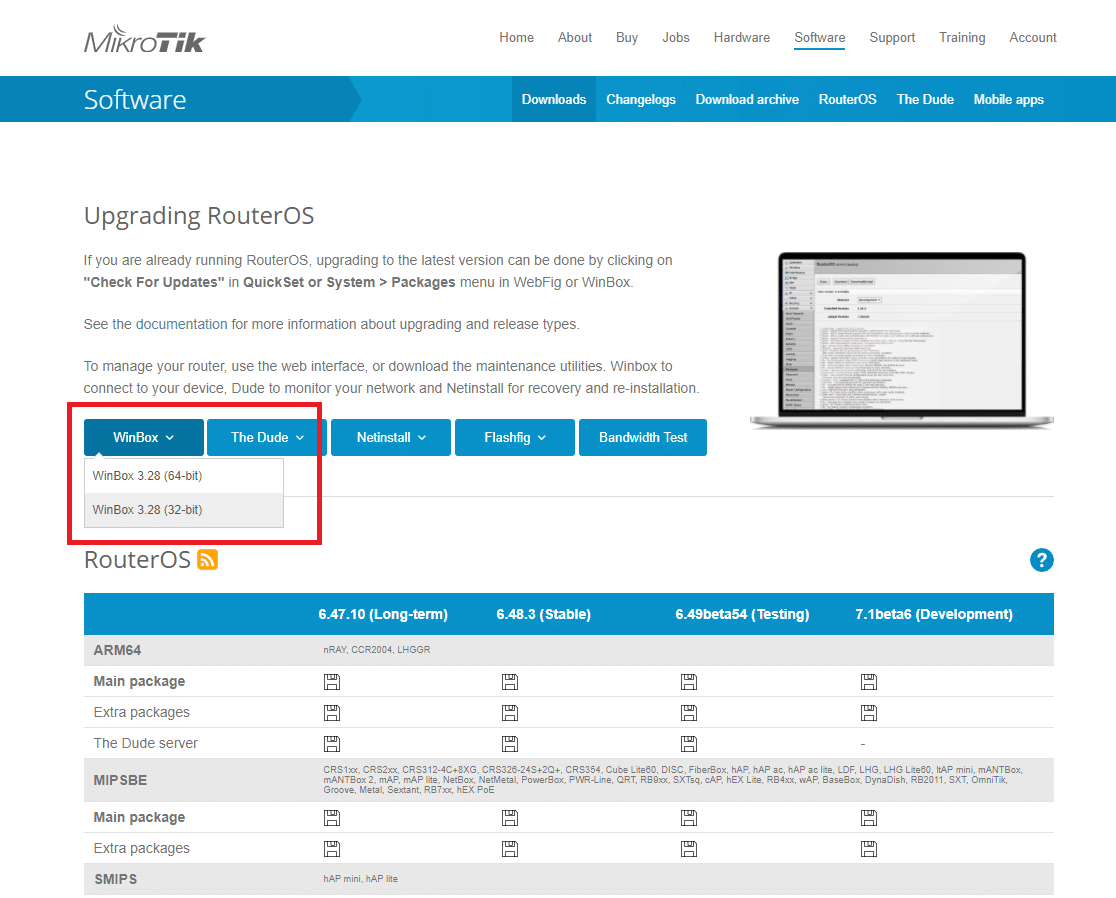Click the "The Dude server" row label
Image resolution: width=1116 pixels, height=898 pixels.
point(146,744)
